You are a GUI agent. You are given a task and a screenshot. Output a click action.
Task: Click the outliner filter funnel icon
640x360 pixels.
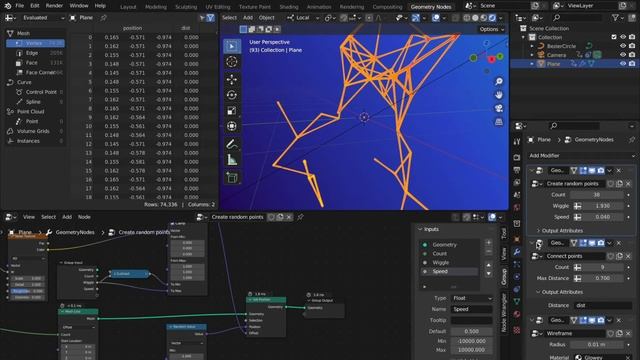615,18
